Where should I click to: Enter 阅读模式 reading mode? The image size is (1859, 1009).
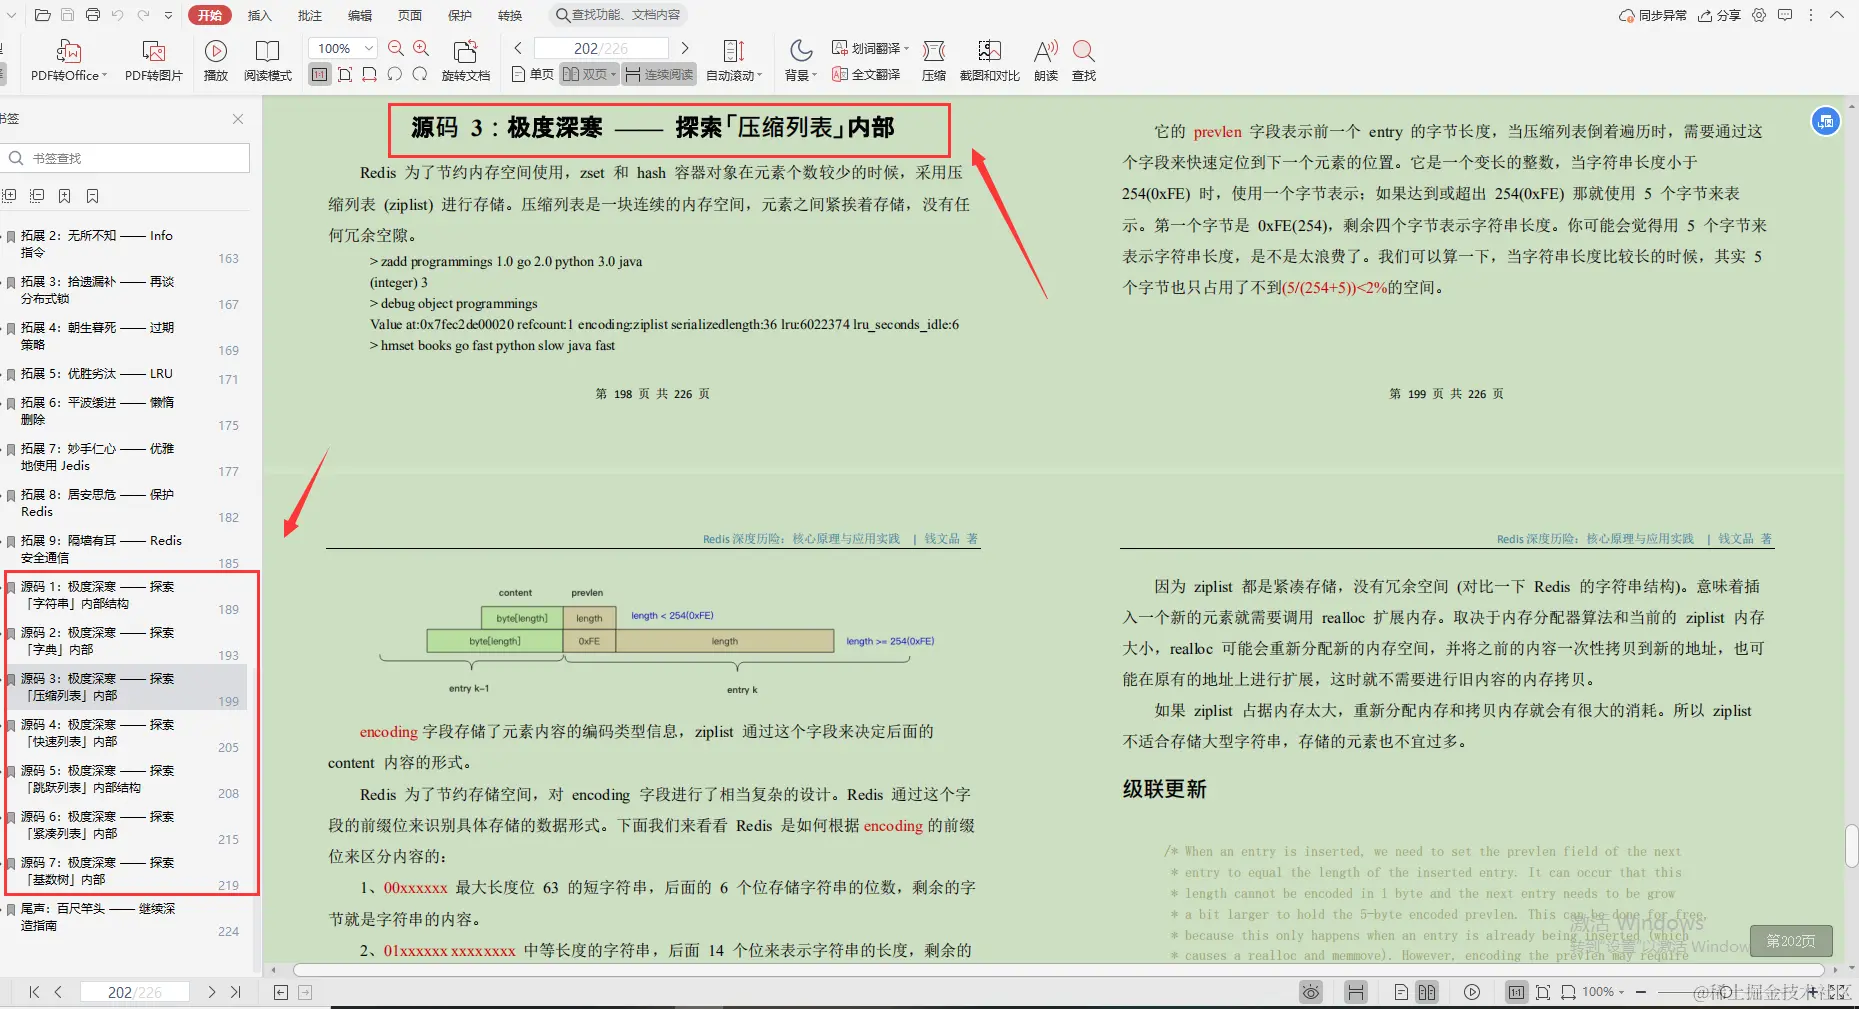[267, 60]
